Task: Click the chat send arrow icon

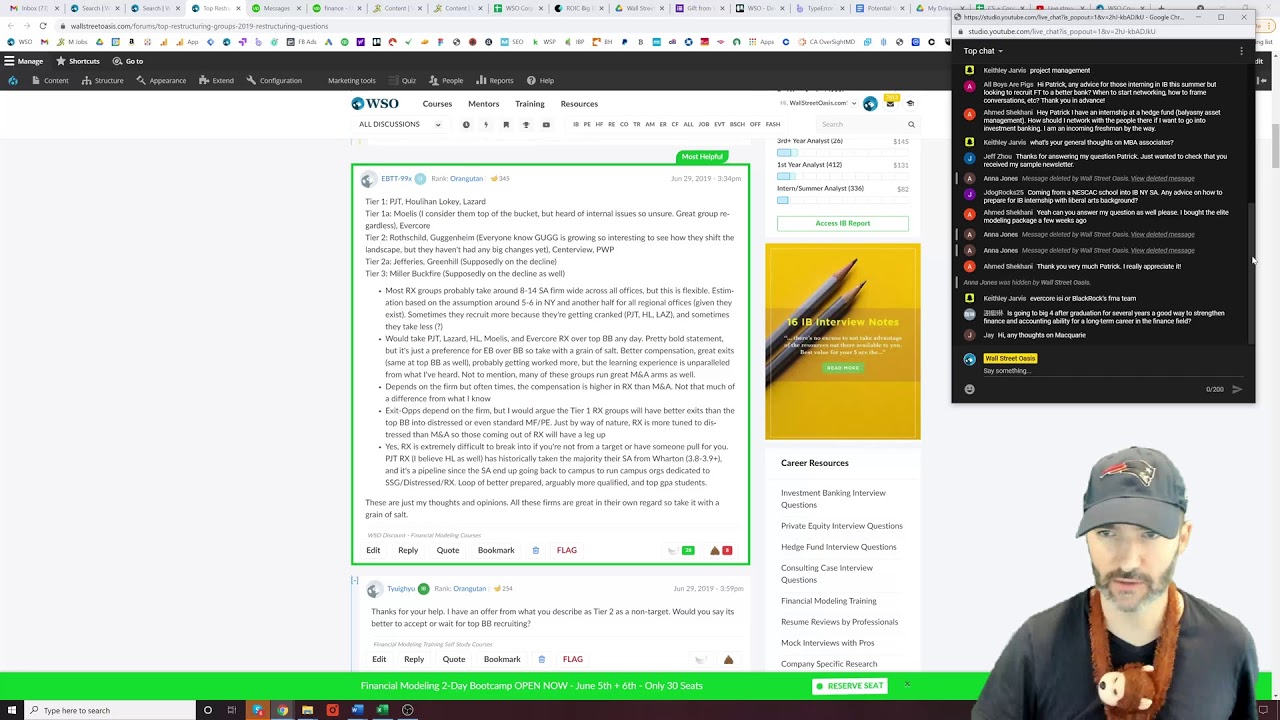Action: pyautogui.click(x=1237, y=389)
